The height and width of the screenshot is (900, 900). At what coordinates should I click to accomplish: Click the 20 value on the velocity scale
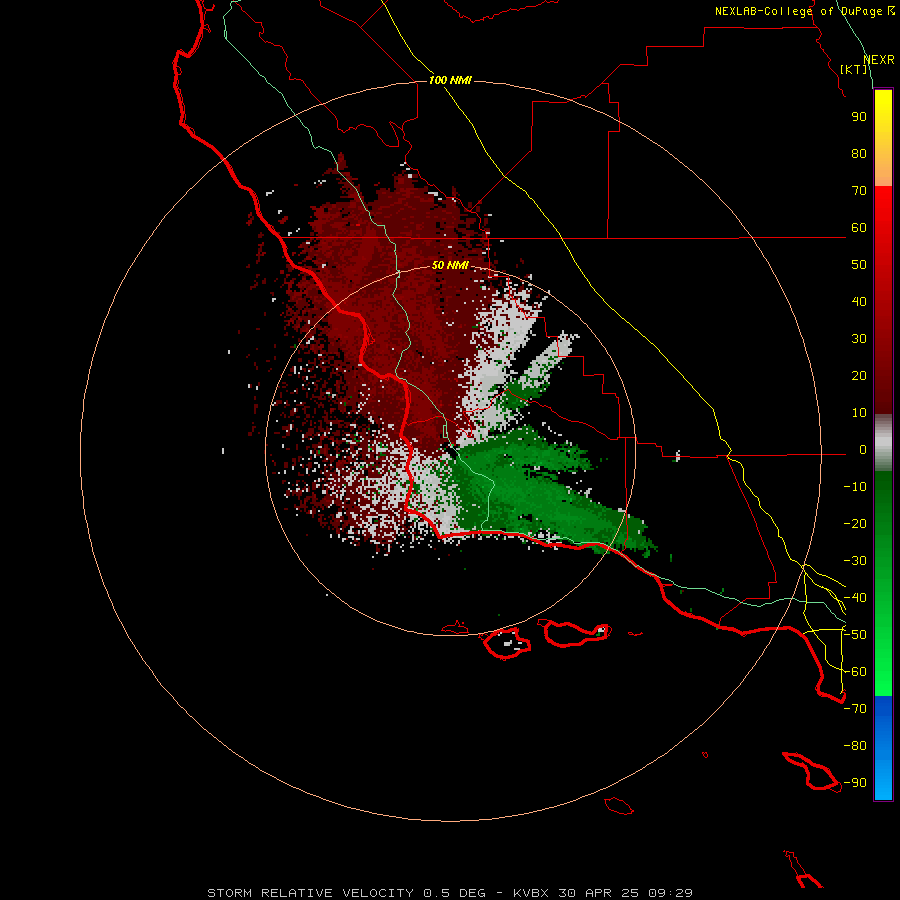click(859, 376)
